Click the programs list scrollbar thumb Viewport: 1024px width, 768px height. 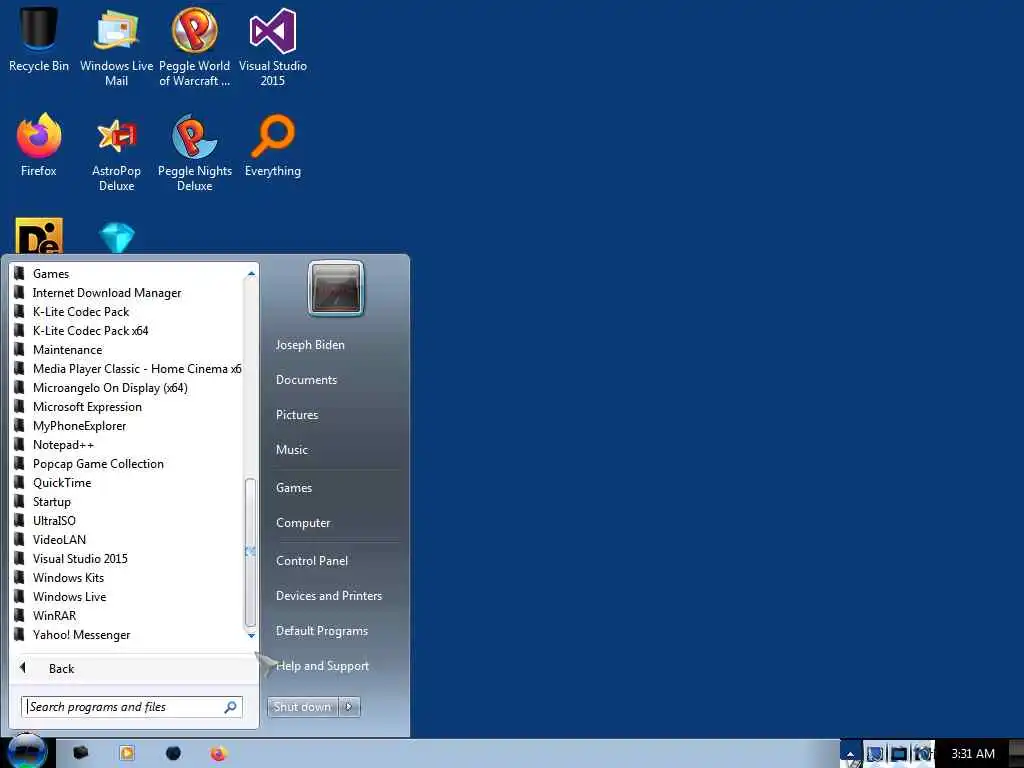pos(250,552)
